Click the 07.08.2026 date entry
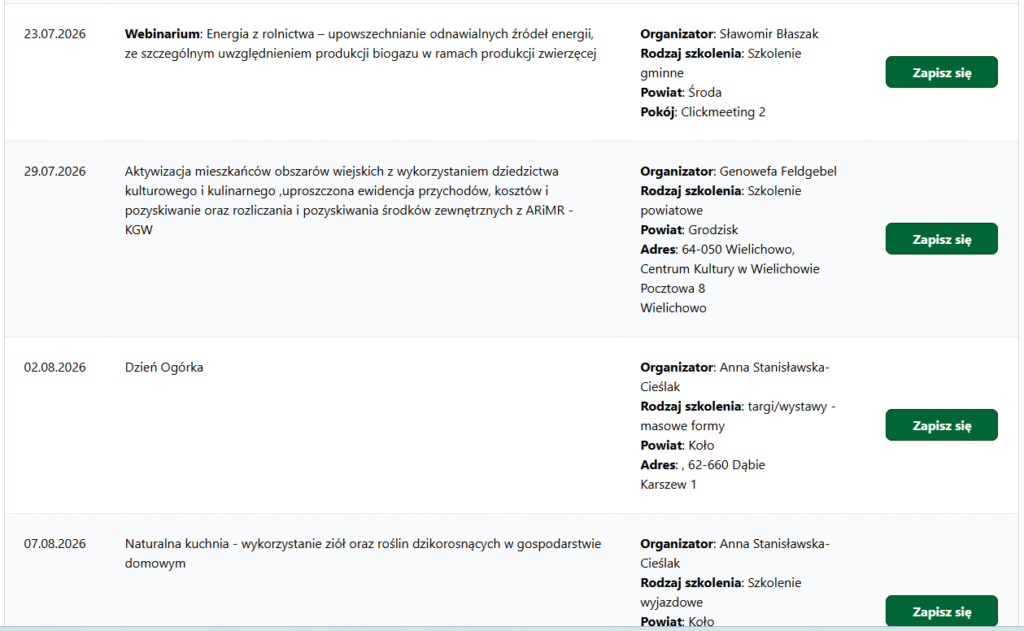 pos(55,543)
